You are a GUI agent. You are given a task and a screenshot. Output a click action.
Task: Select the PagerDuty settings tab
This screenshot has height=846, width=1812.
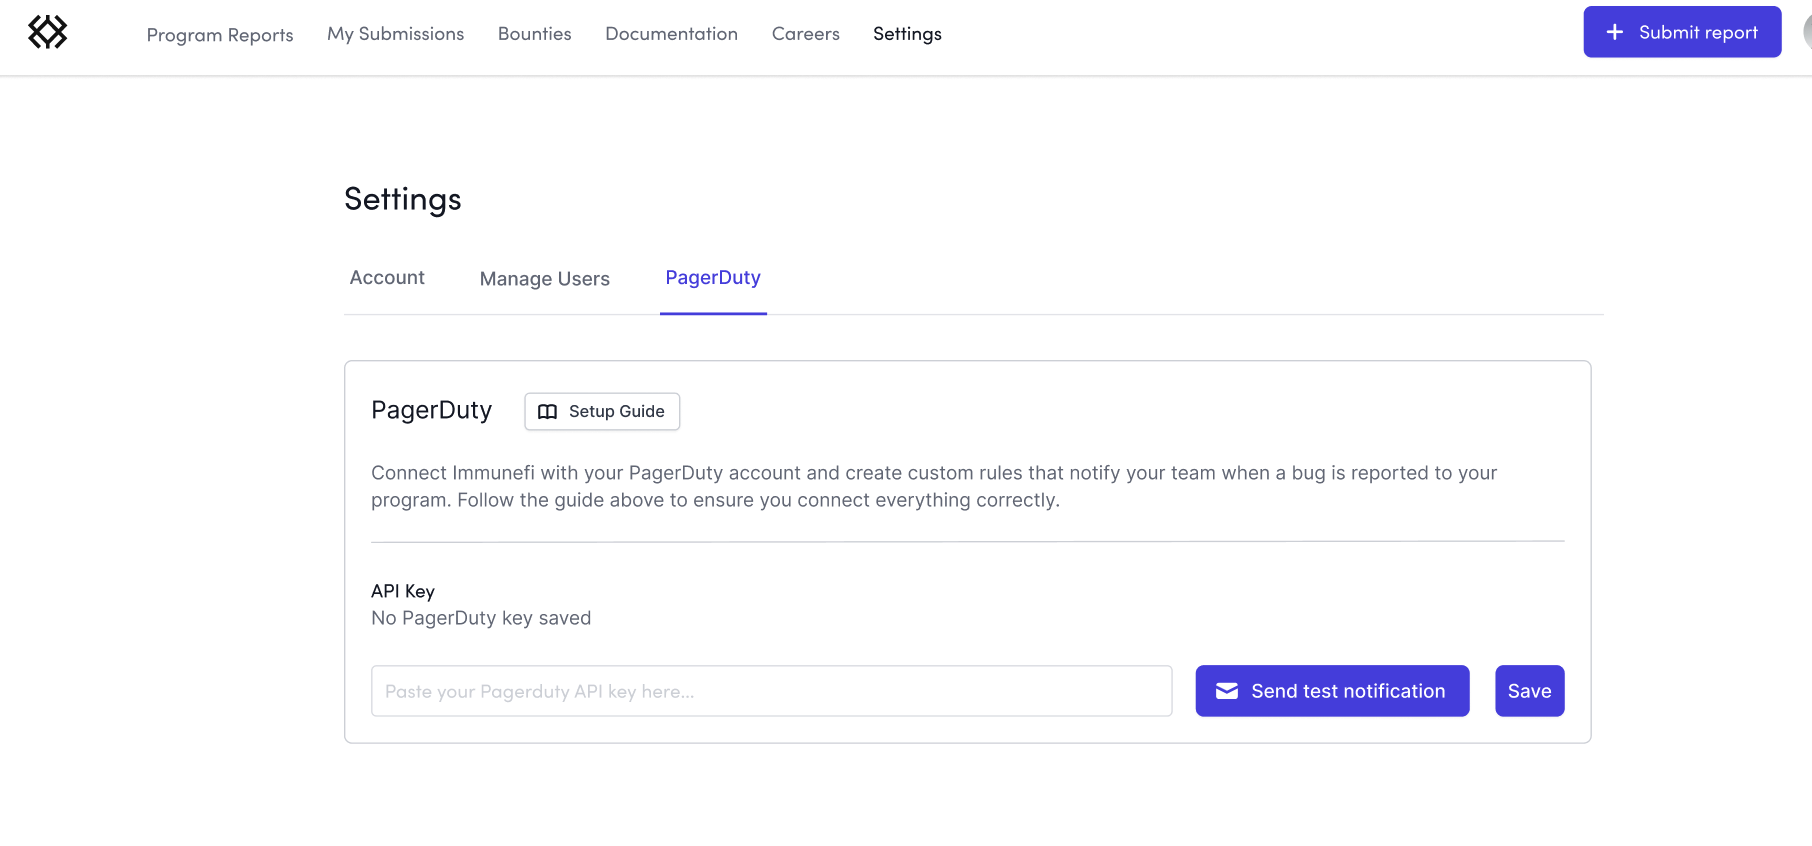[713, 278]
